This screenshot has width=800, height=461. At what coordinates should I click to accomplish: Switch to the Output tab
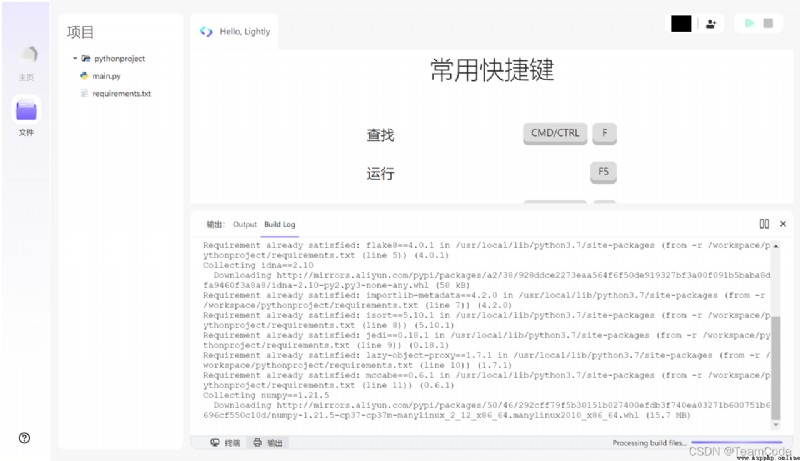coord(245,224)
